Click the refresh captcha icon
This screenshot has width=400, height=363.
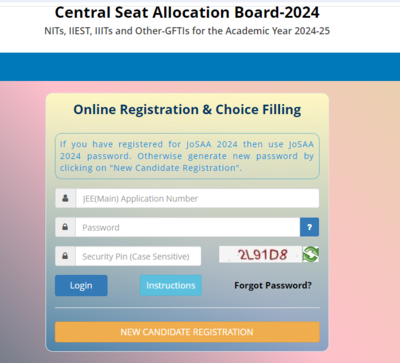(x=311, y=254)
